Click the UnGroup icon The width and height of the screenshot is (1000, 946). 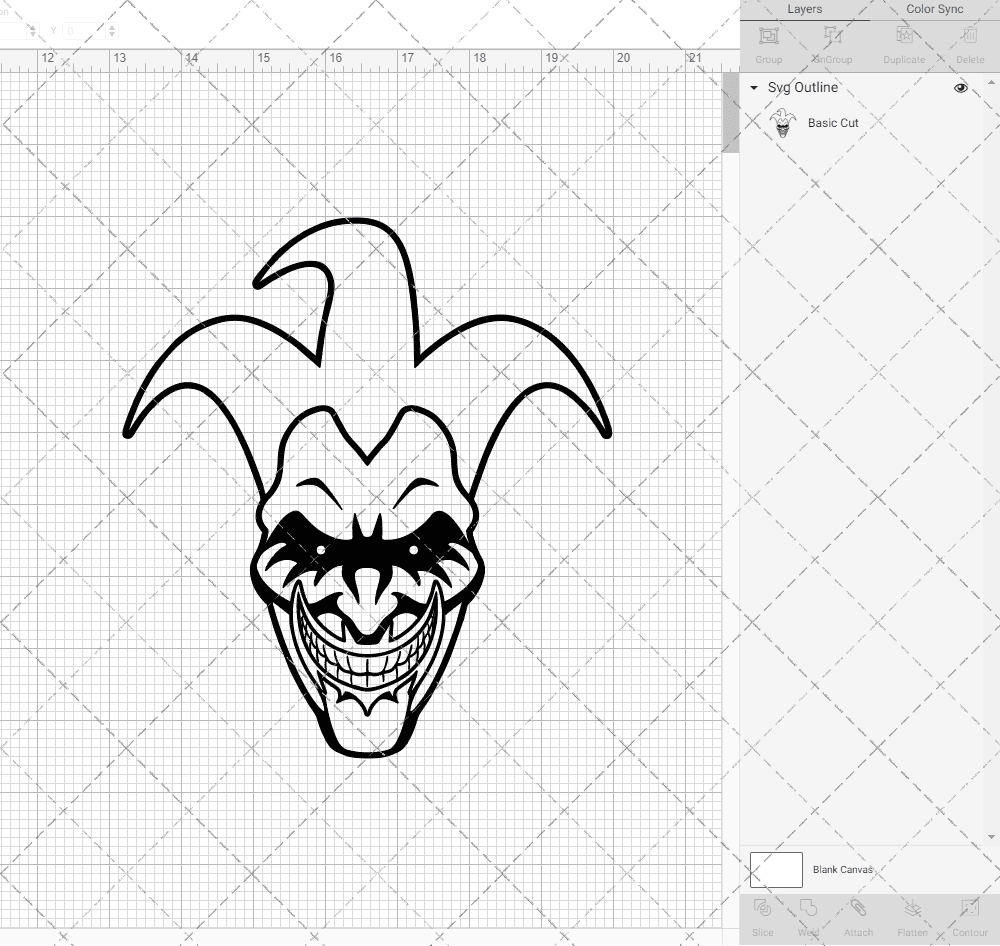click(833, 42)
